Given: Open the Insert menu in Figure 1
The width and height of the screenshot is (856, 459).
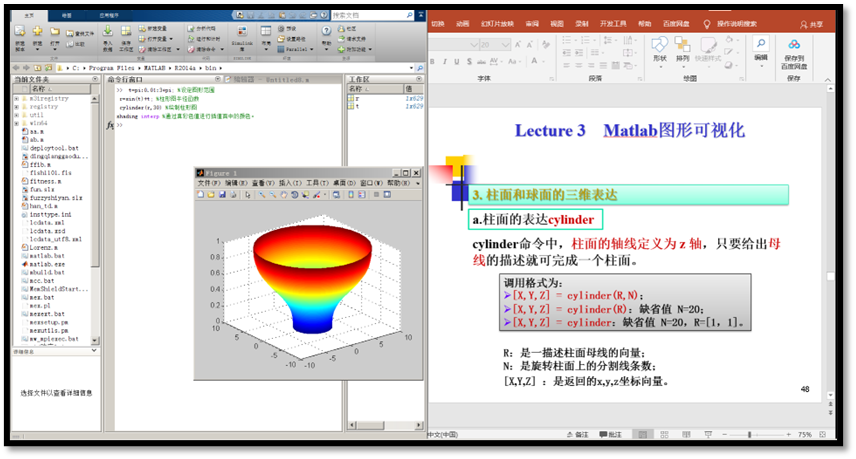Looking at the screenshot, I should point(289,183).
